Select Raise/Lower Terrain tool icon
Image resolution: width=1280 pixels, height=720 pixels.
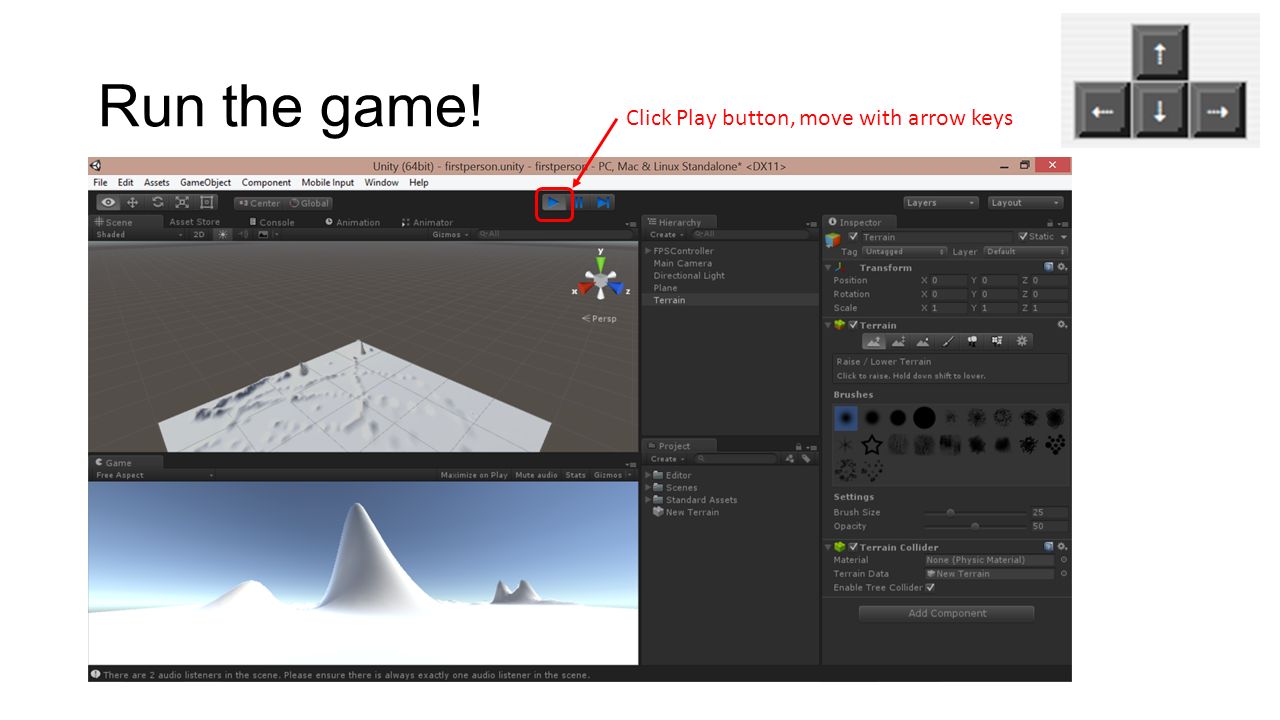(x=874, y=341)
